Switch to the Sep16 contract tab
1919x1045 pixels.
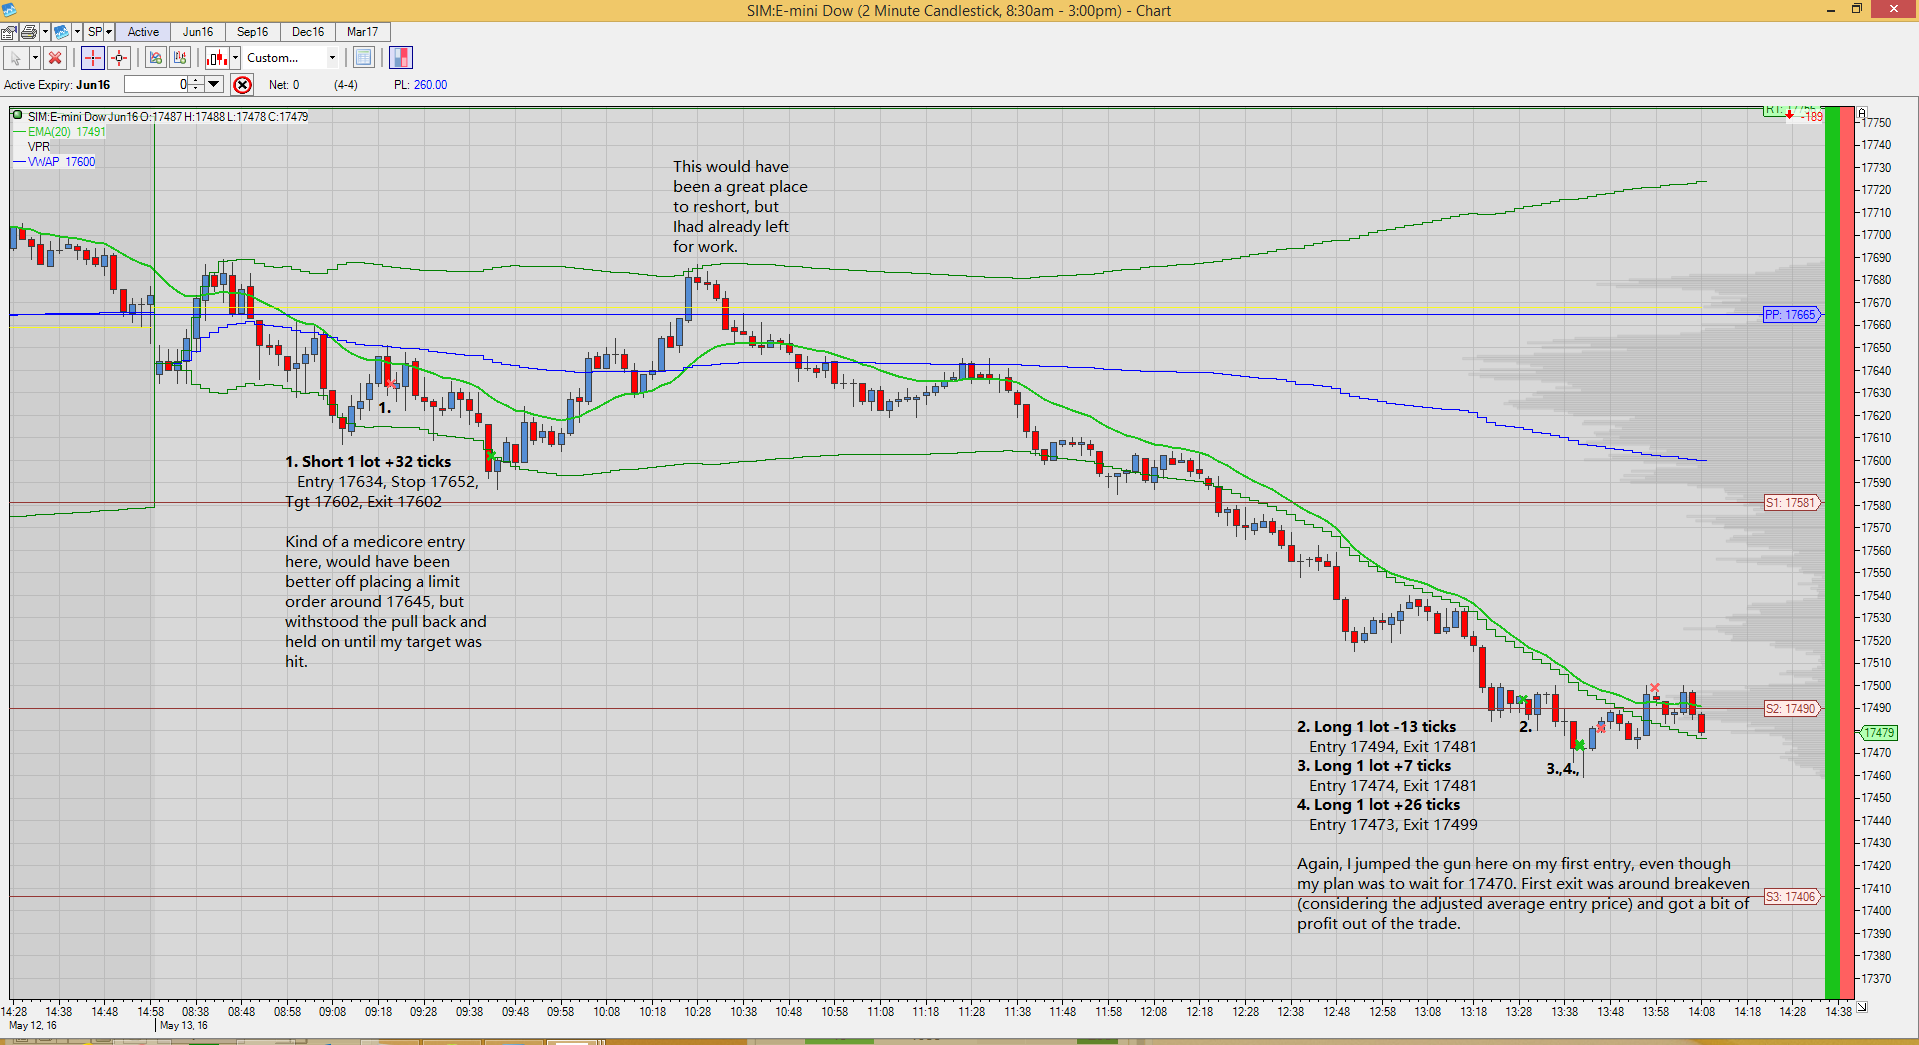[x=253, y=32]
